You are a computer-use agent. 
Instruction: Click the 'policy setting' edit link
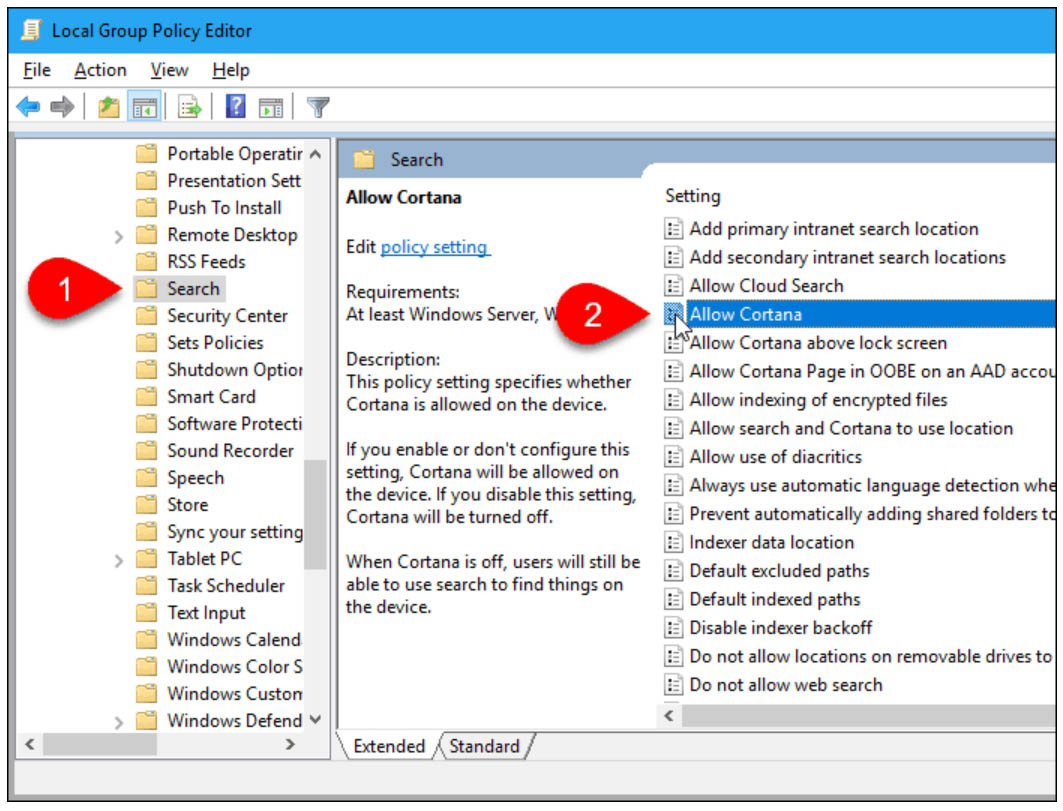(434, 246)
